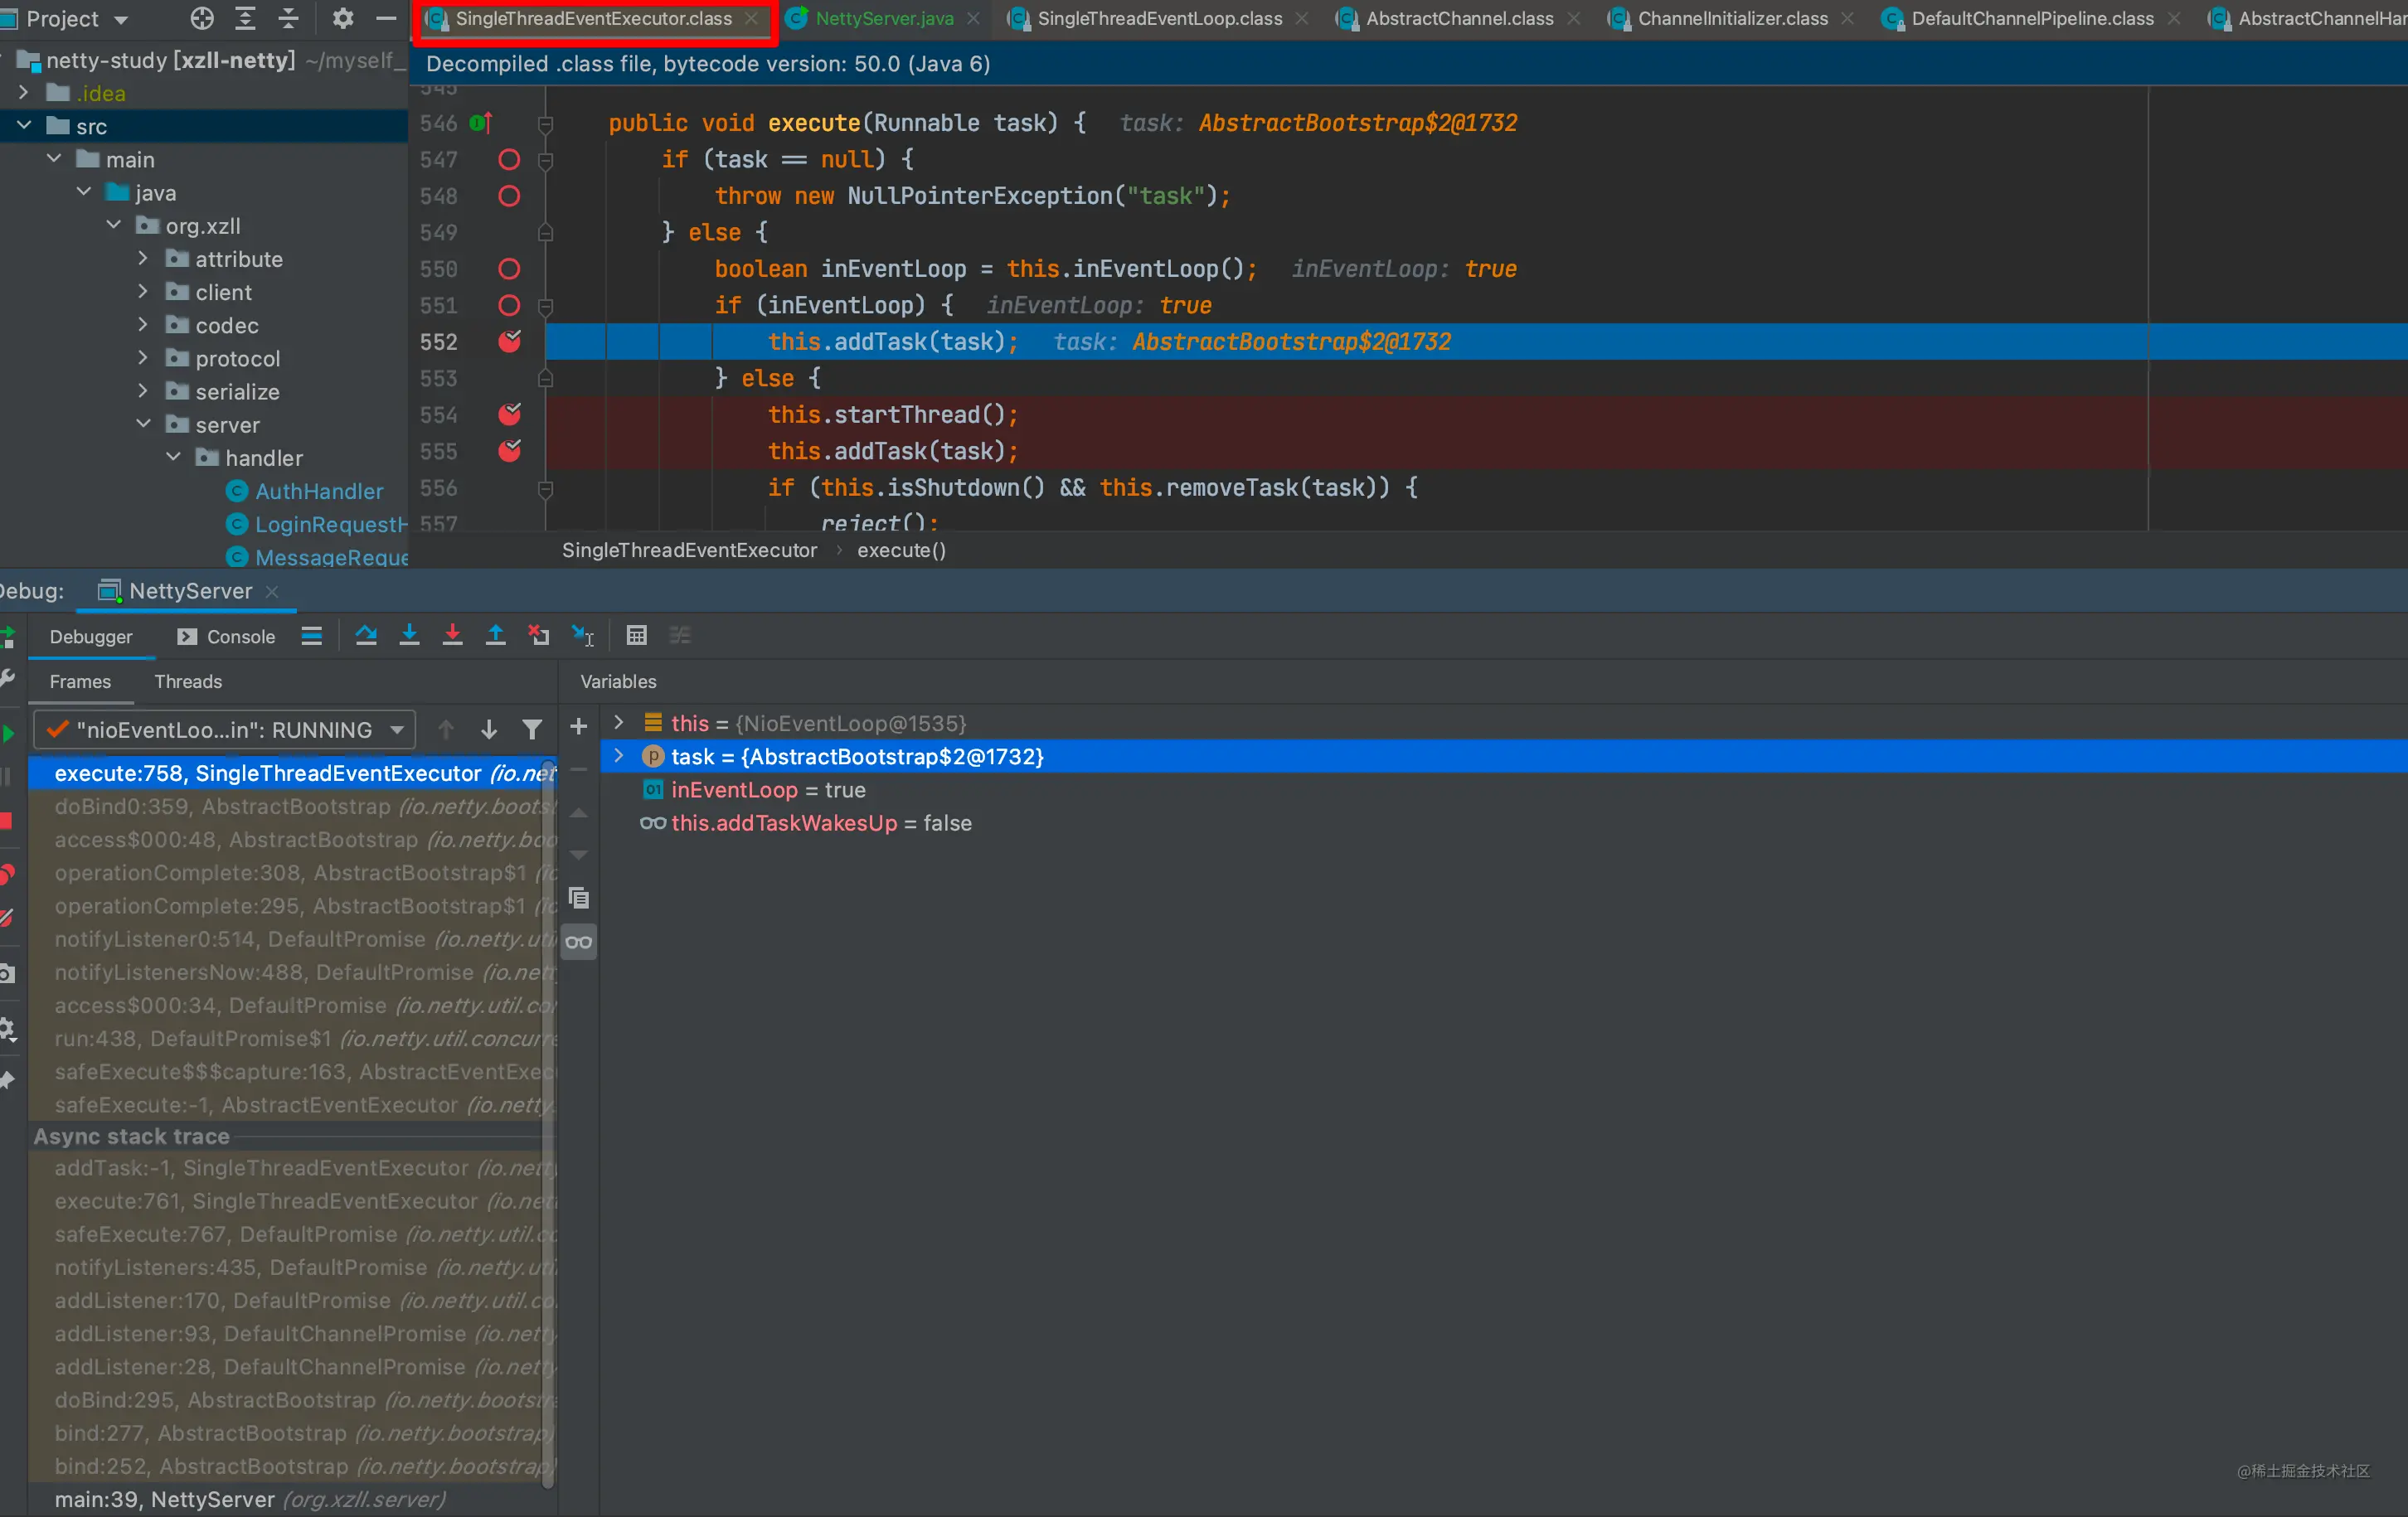Click Step Over debugger icon
Viewport: 2408px width, 1517px height.
(366, 635)
